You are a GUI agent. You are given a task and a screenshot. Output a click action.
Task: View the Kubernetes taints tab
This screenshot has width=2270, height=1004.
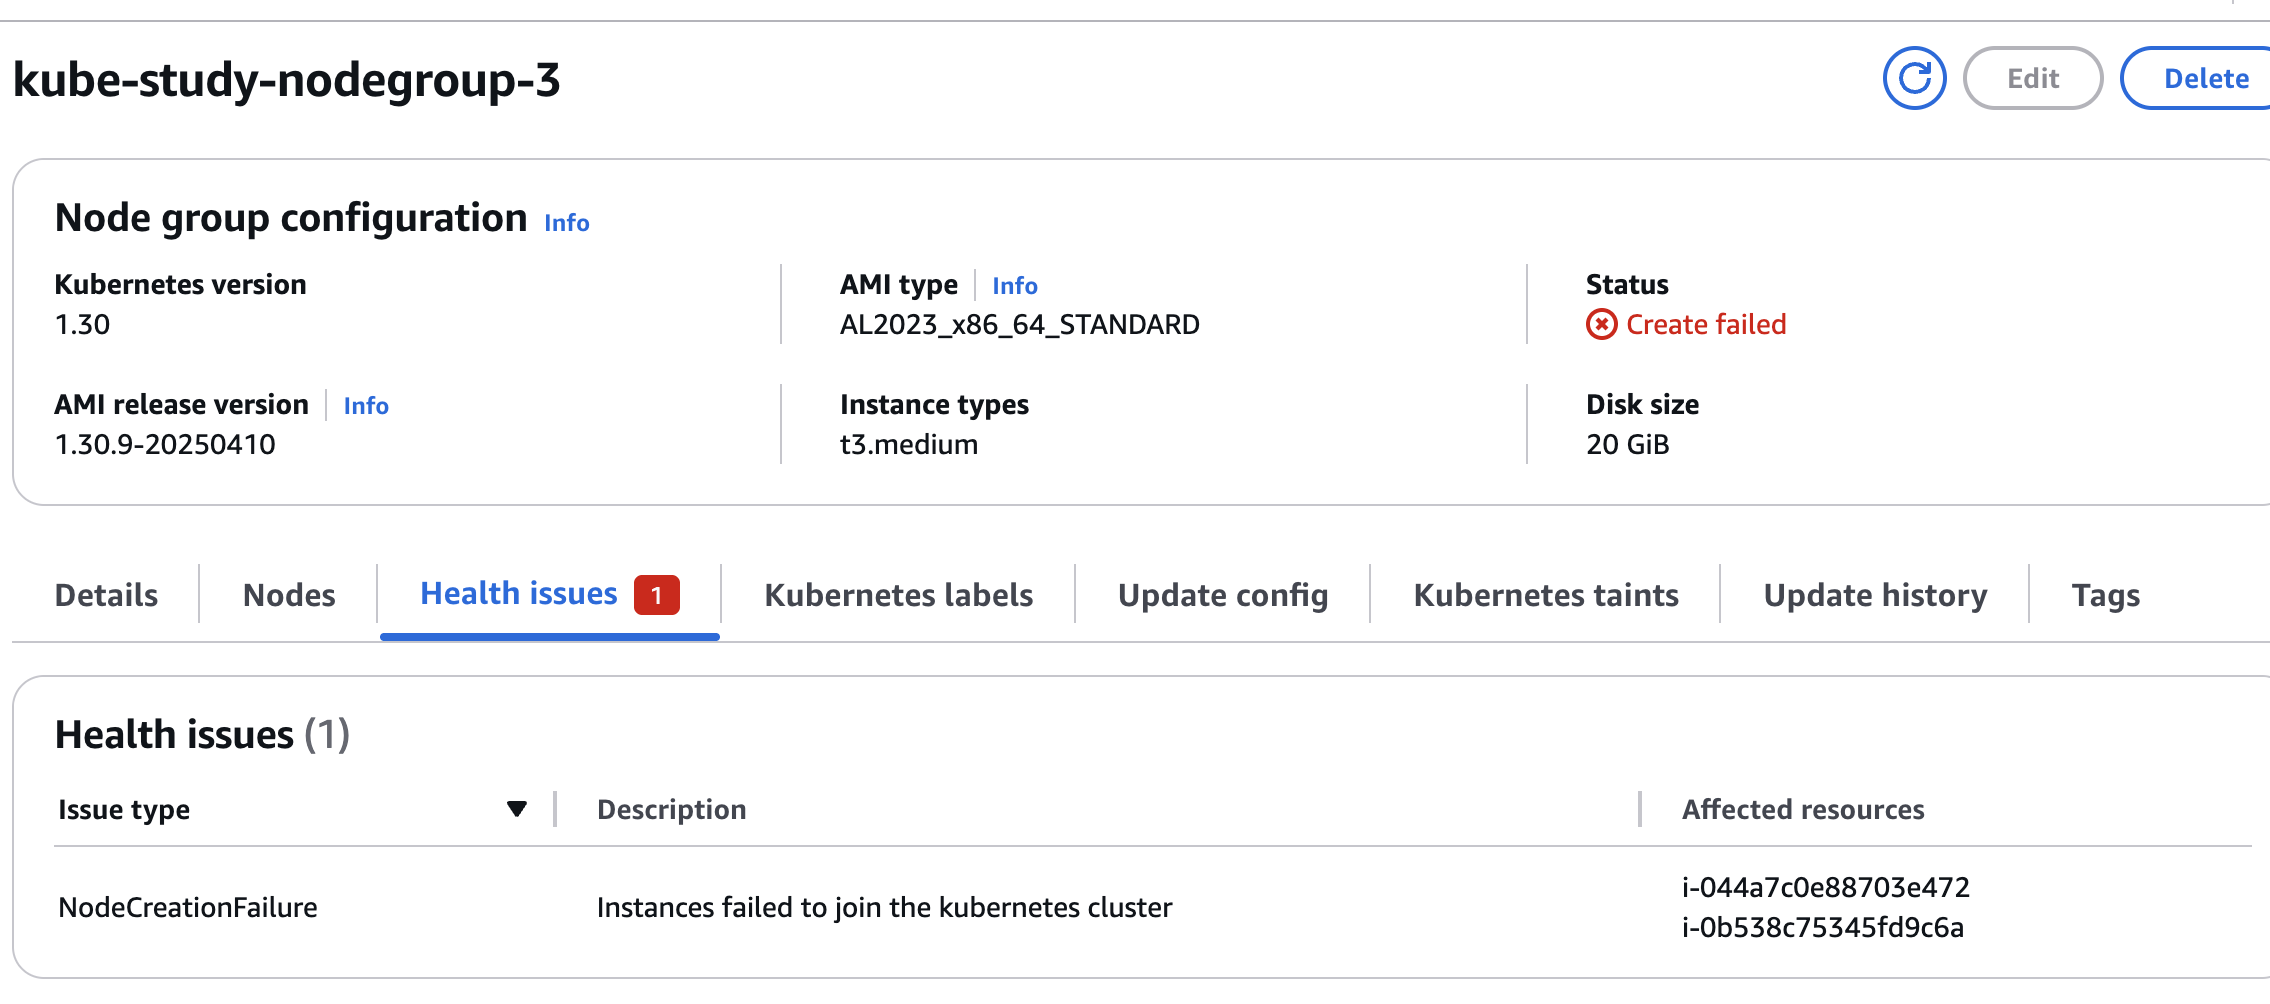pos(1545,595)
